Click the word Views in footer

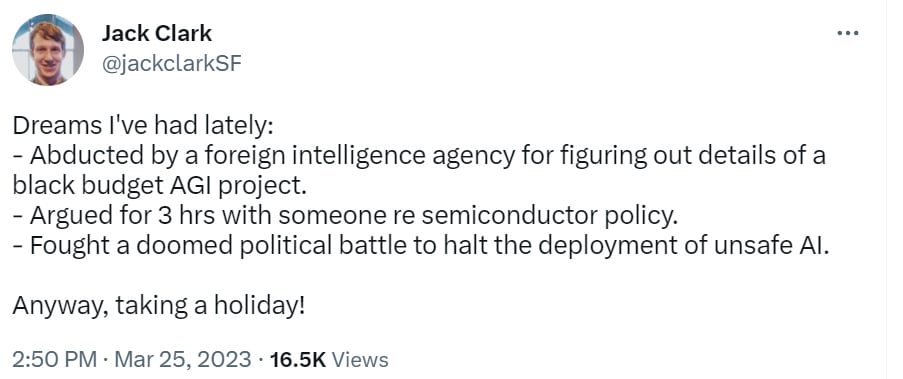tap(361, 359)
